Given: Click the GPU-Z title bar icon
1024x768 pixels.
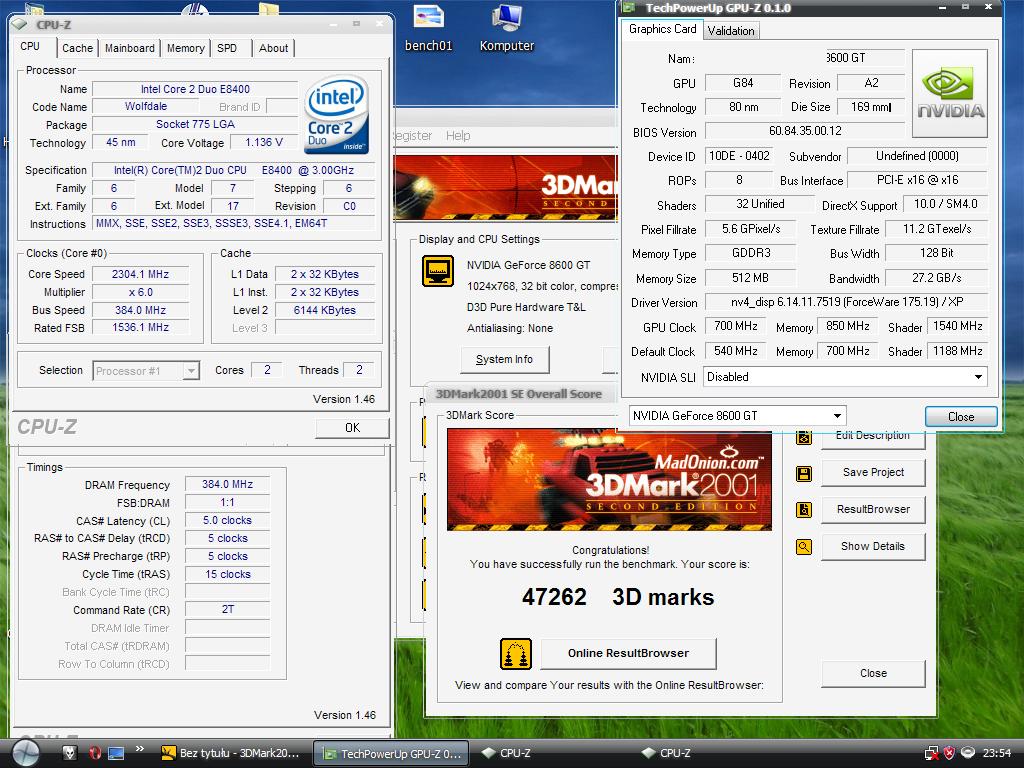Looking at the screenshot, I should (x=630, y=7).
